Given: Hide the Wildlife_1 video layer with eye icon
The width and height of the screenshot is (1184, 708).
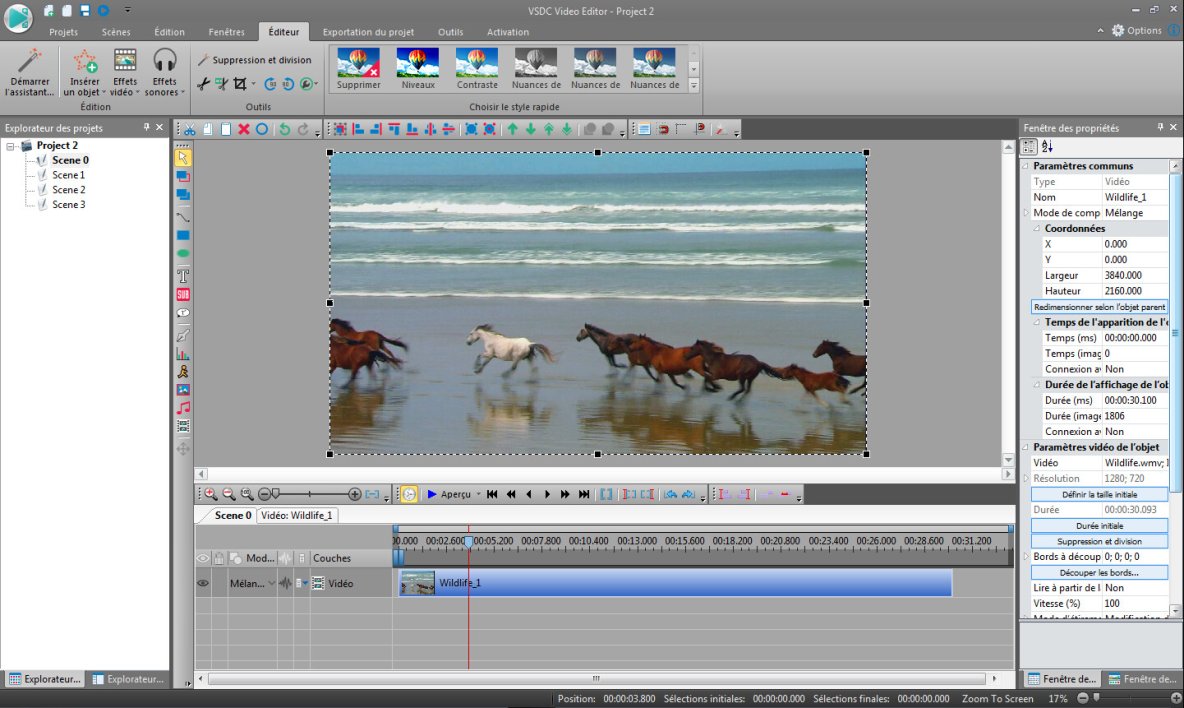Looking at the screenshot, I should (203, 583).
